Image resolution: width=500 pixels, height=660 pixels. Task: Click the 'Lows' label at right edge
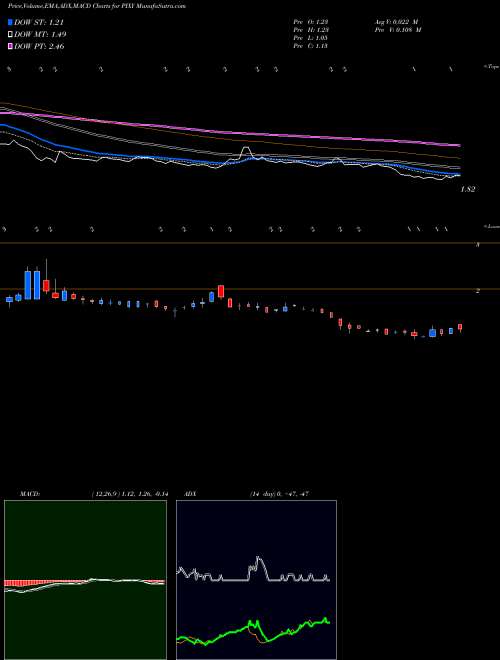tap(492, 226)
